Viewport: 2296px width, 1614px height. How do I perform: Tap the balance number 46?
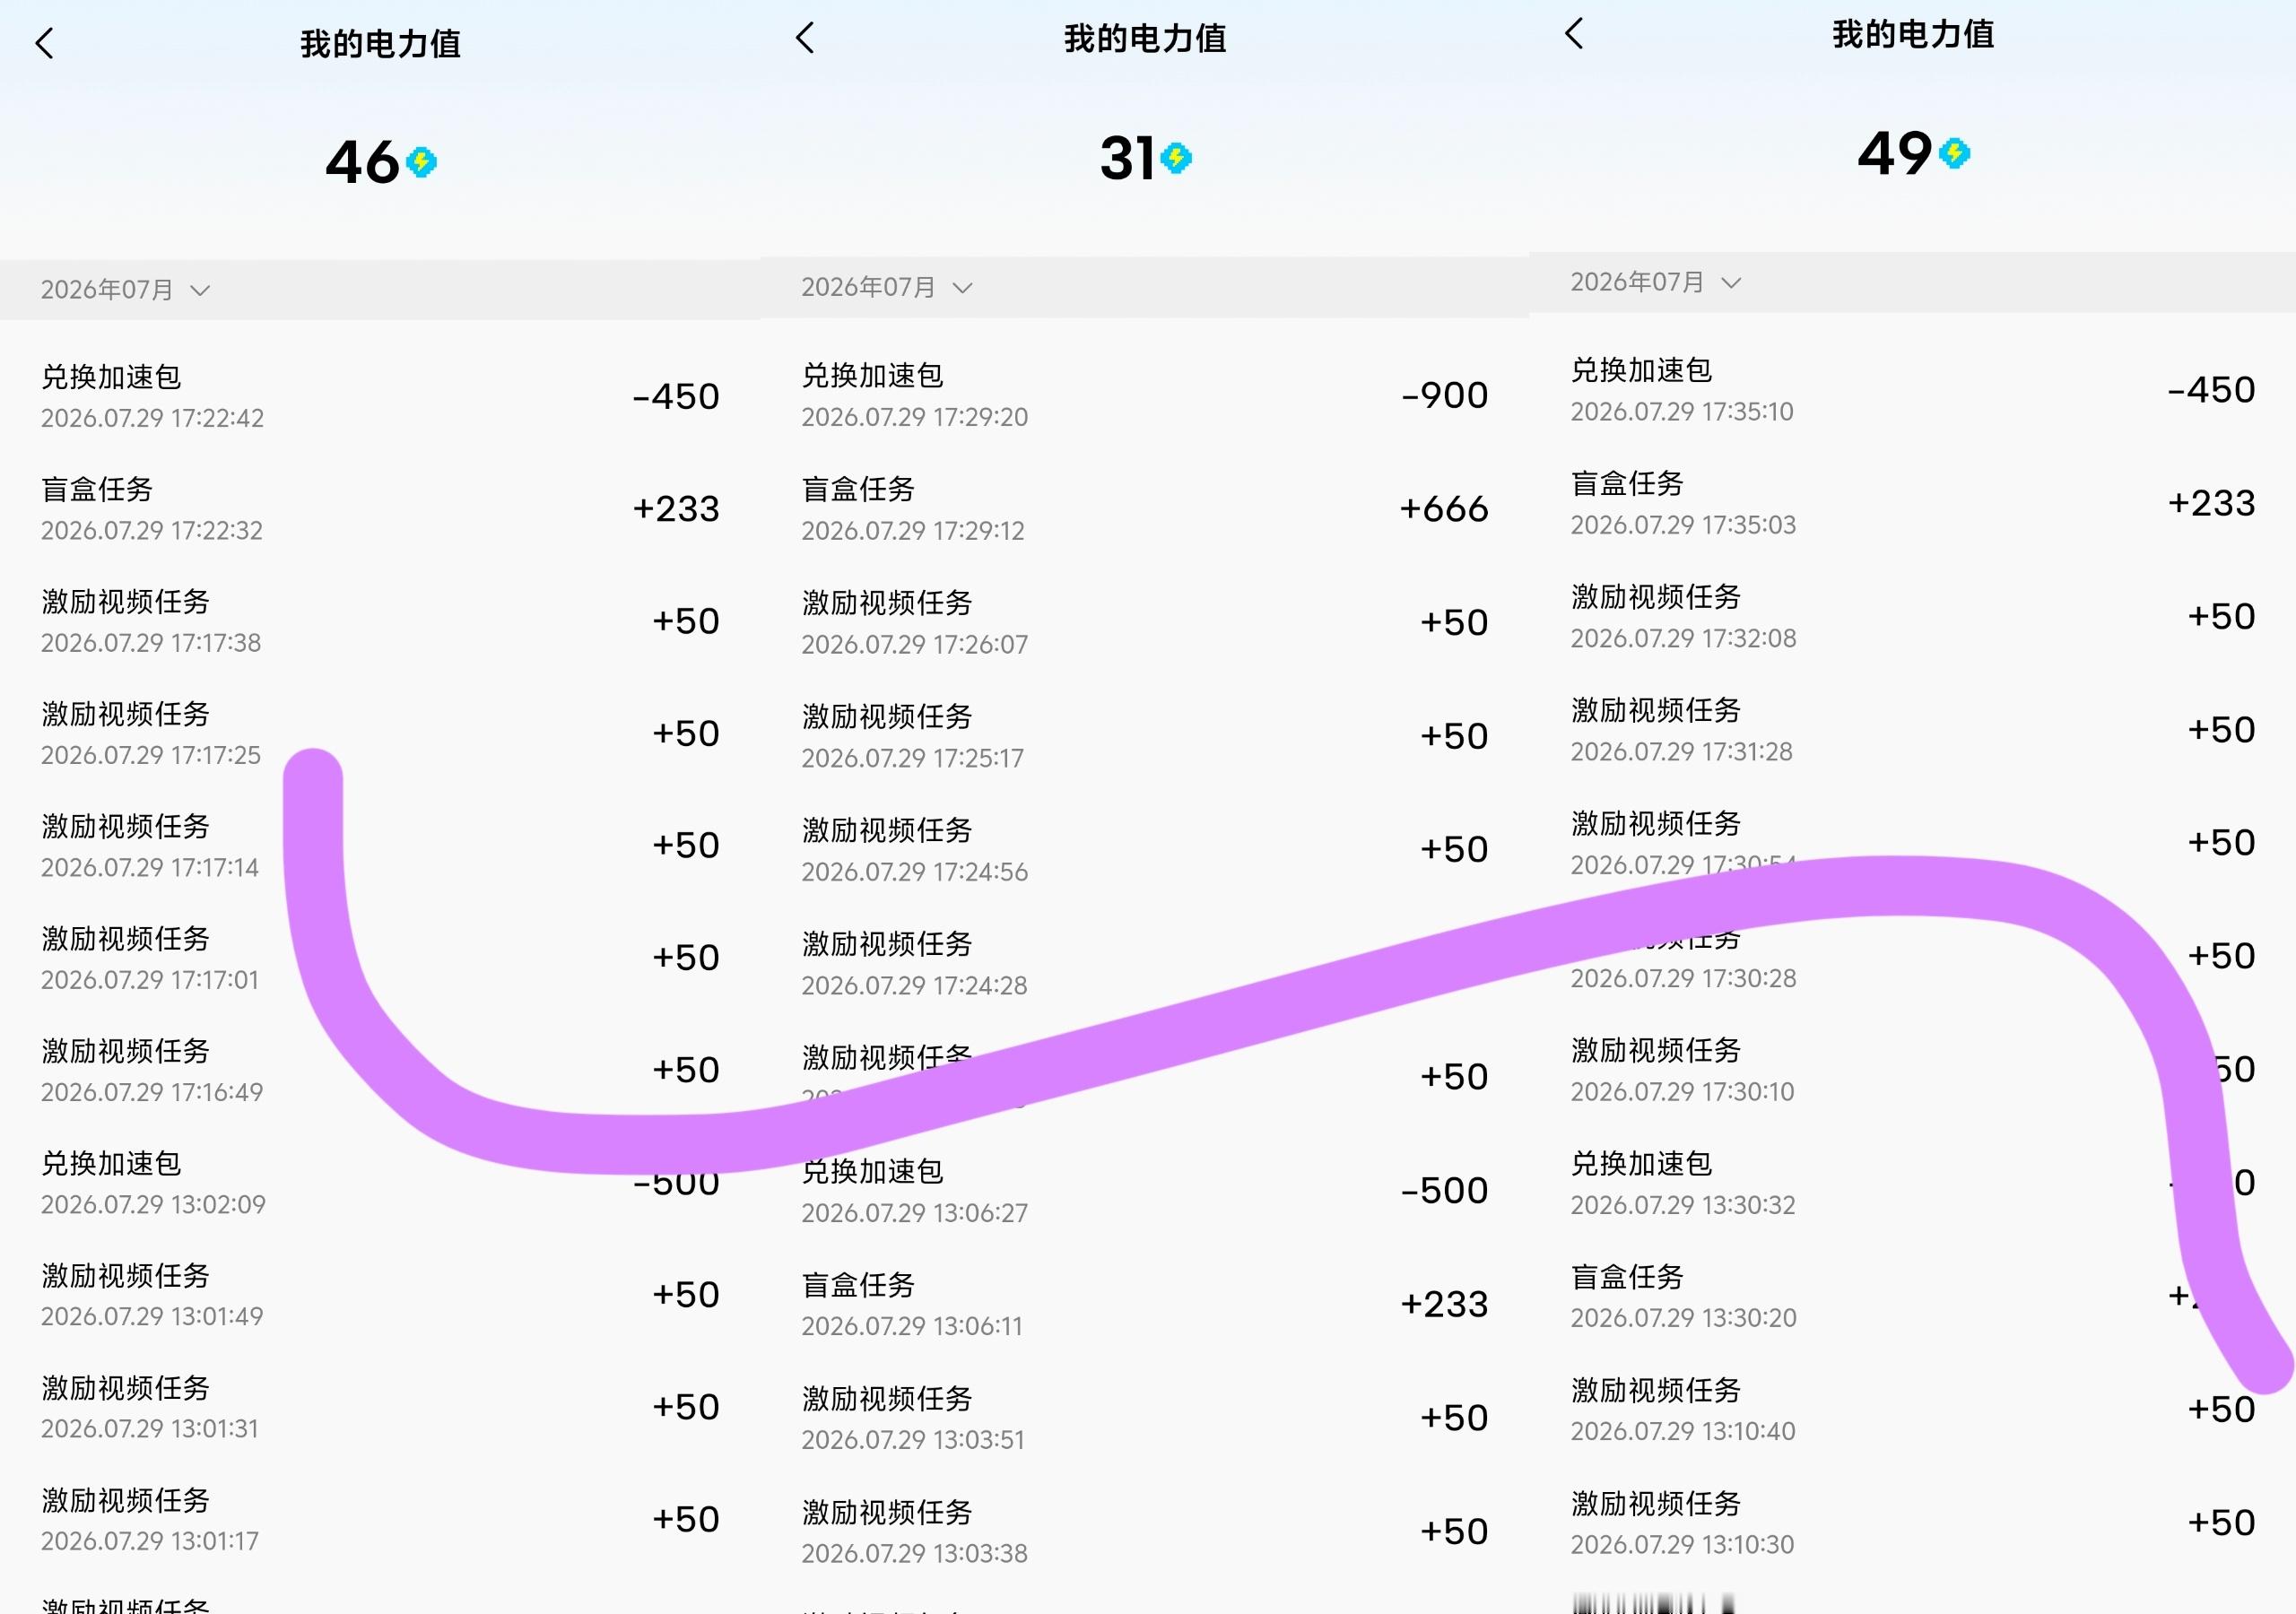coord(362,162)
